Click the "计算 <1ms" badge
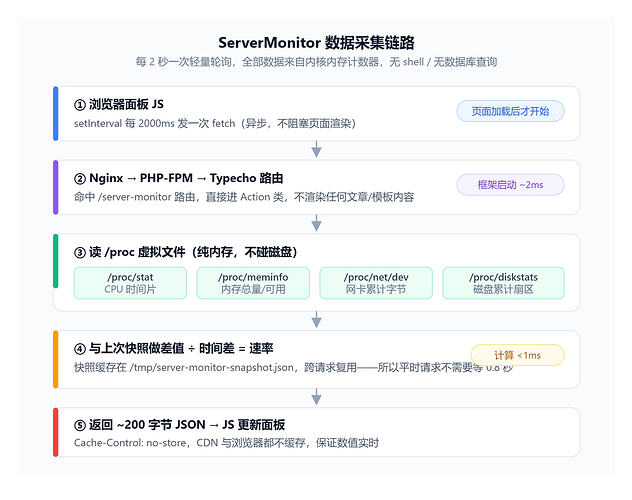 point(518,355)
